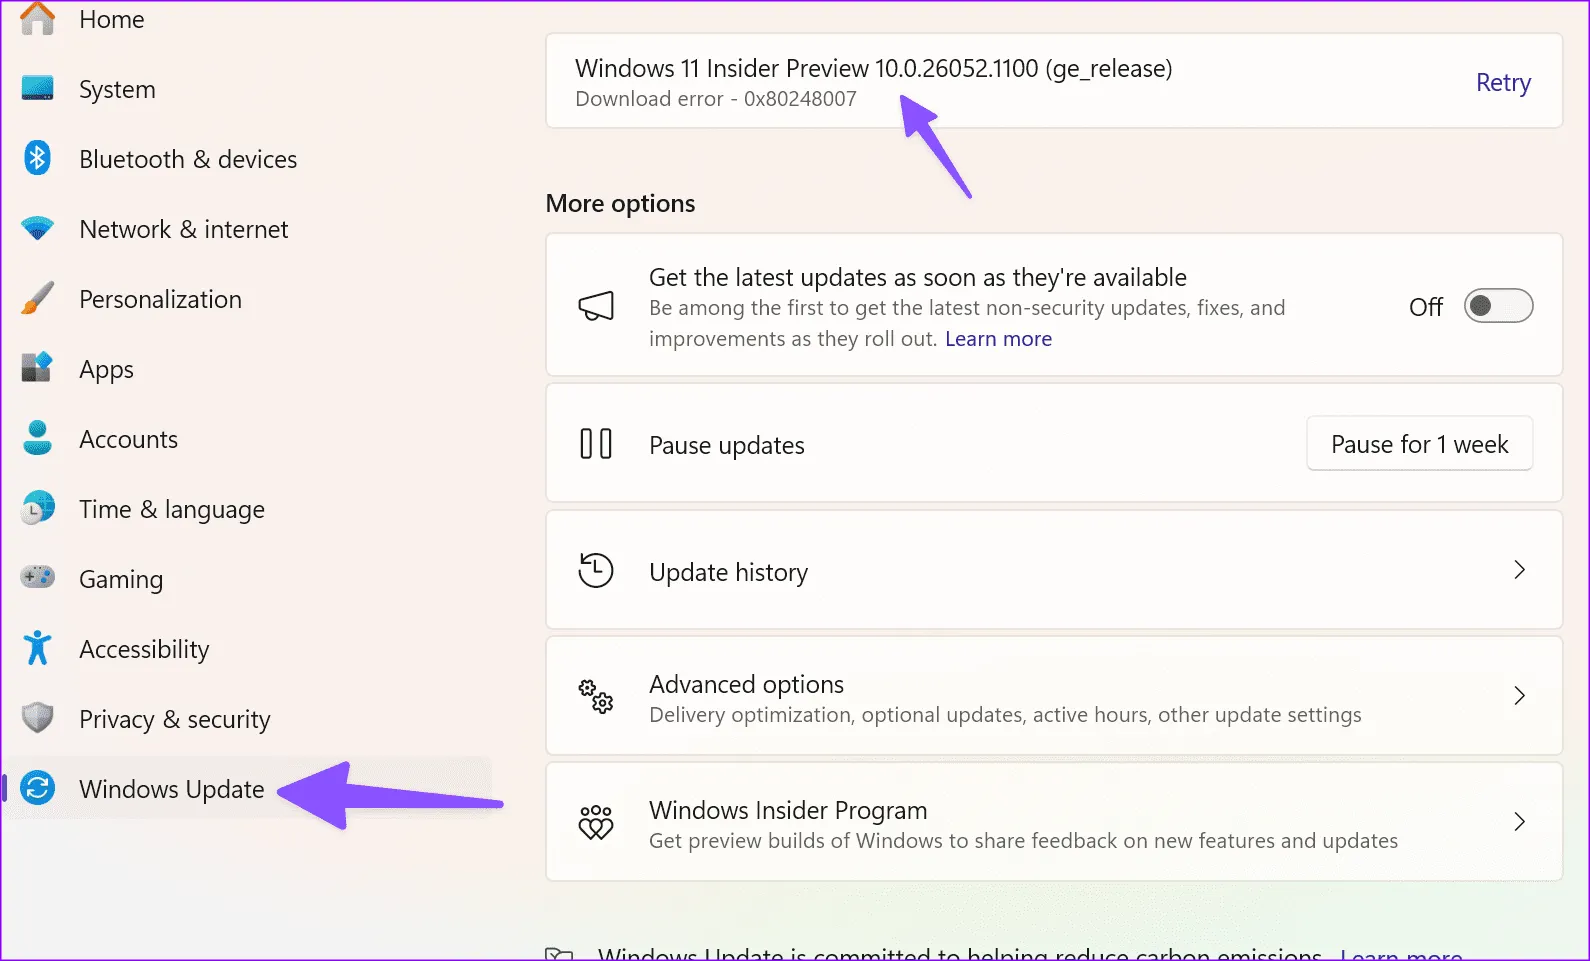Enable the latest updates toggle switch
This screenshot has height=961, width=1590.
[x=1497, y=306]
